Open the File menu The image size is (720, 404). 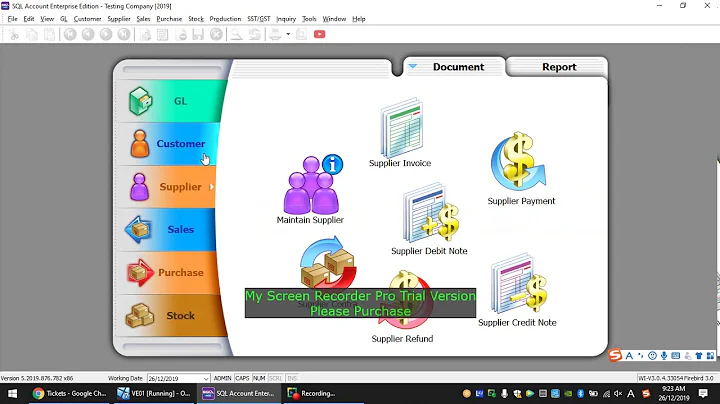pos(12,19)
